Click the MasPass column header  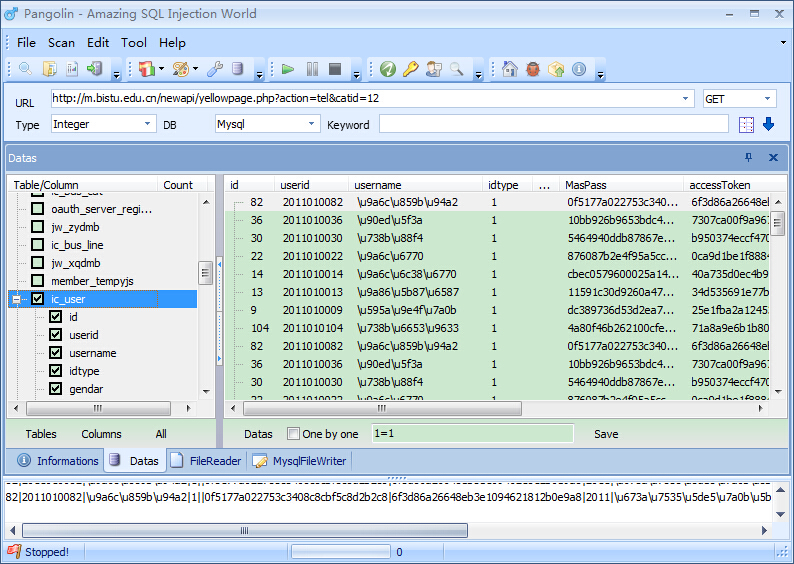621,185
